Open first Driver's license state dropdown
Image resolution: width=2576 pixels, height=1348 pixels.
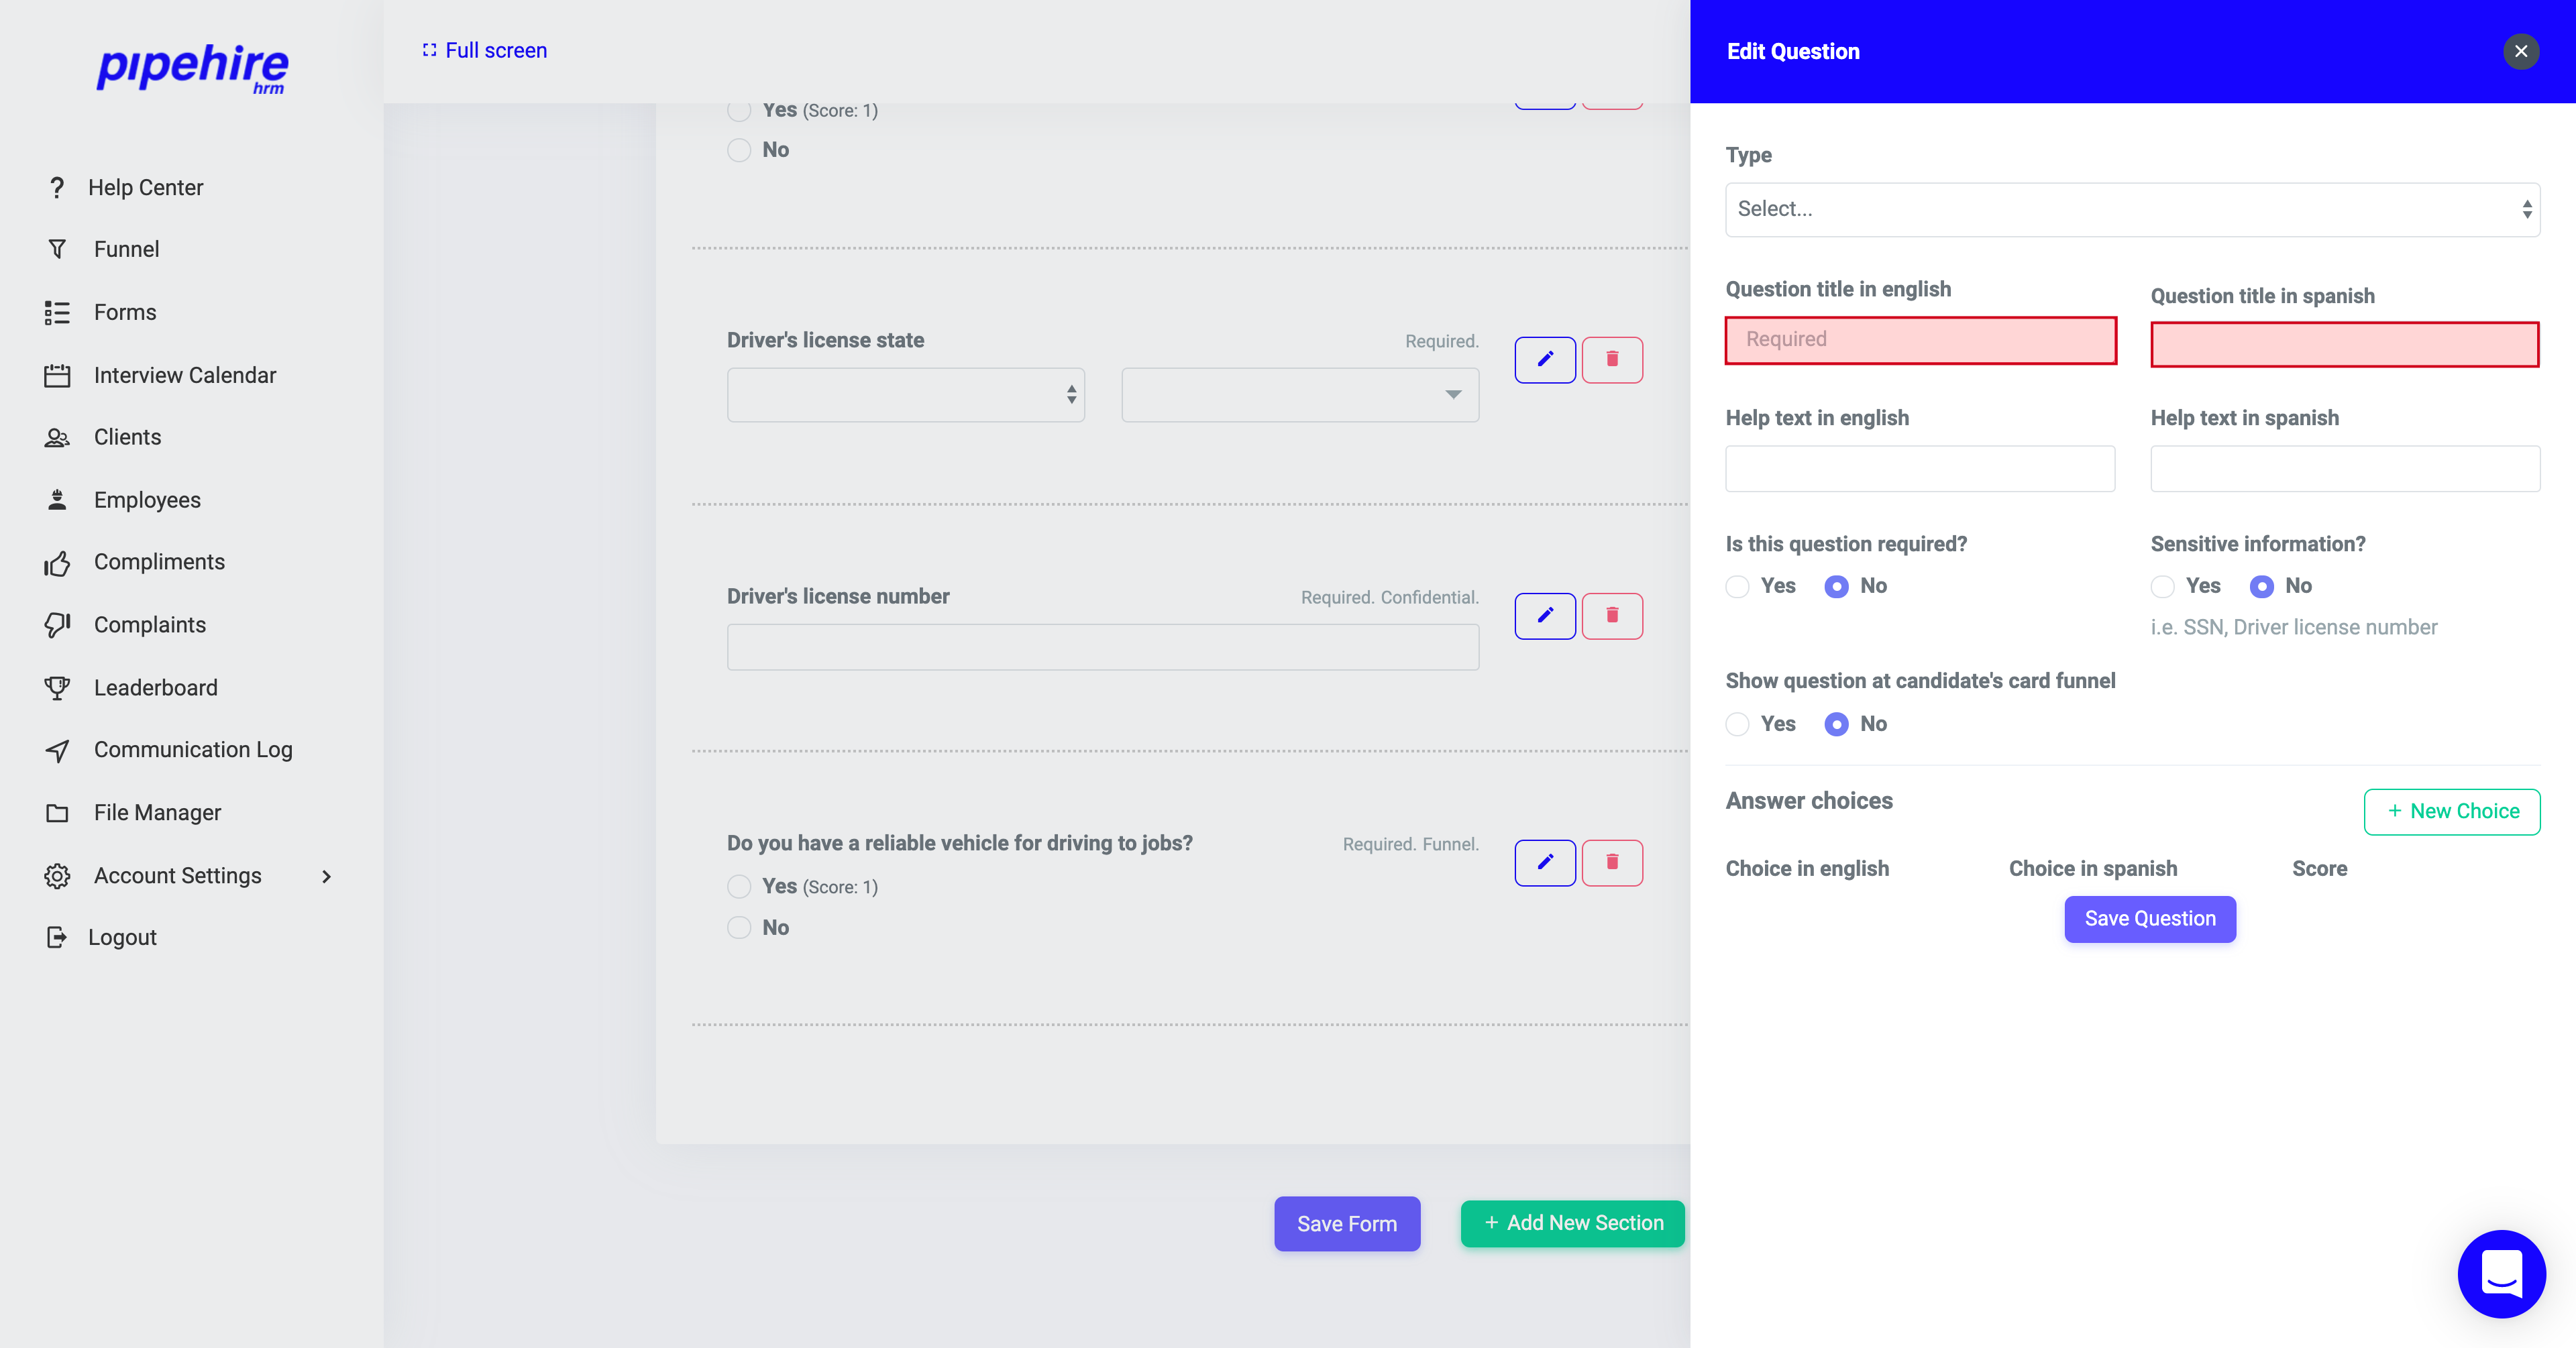[906, 395]
